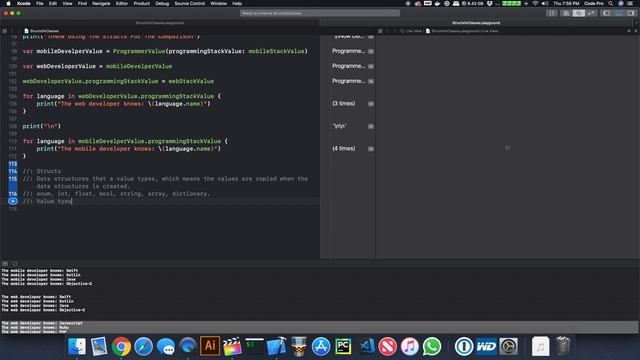Open iTunes from the Dock
The width and height of the screenshot is (640, 360).
pyautogui.click(x=409, y=347)
